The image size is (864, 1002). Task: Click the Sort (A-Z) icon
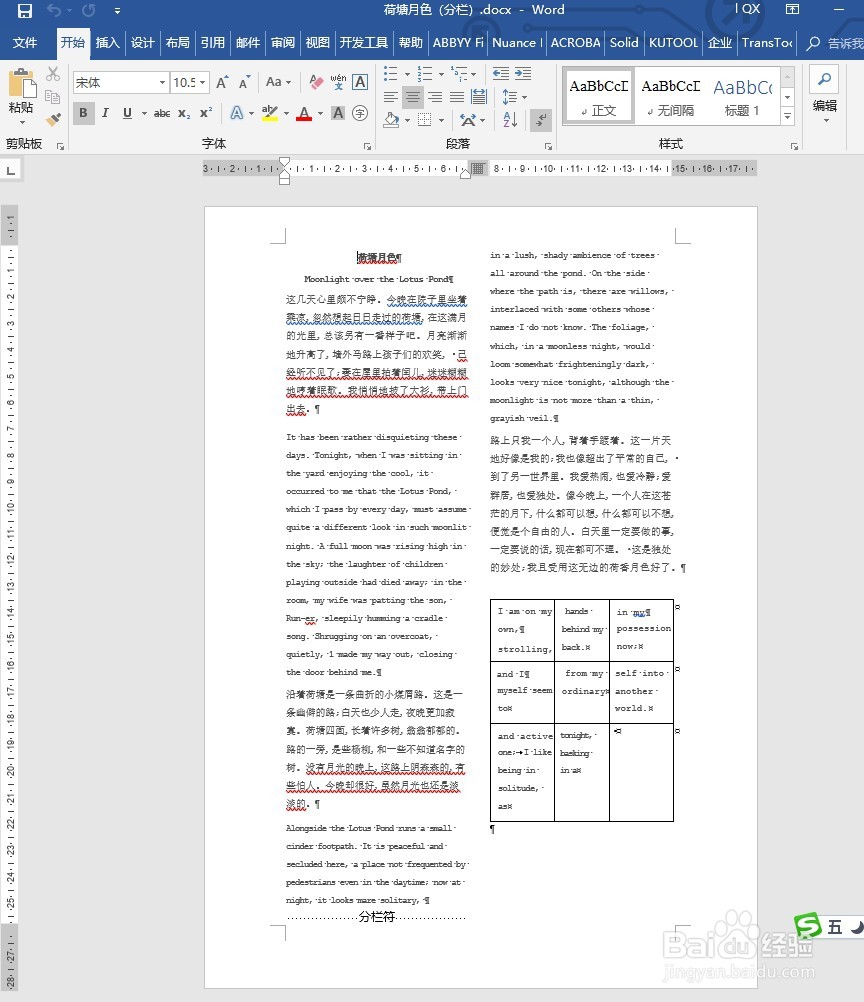(x=510, y=119)
